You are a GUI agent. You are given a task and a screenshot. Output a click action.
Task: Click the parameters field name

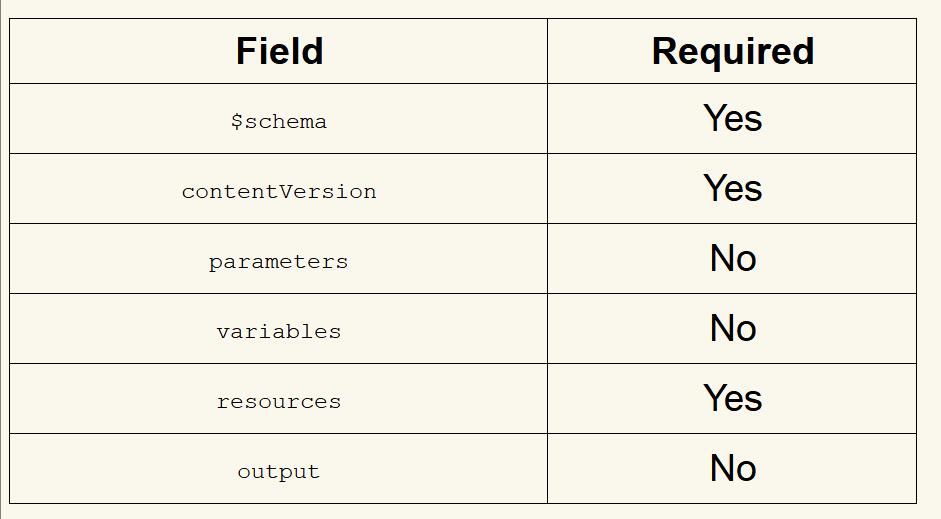[x=279, y=261]
